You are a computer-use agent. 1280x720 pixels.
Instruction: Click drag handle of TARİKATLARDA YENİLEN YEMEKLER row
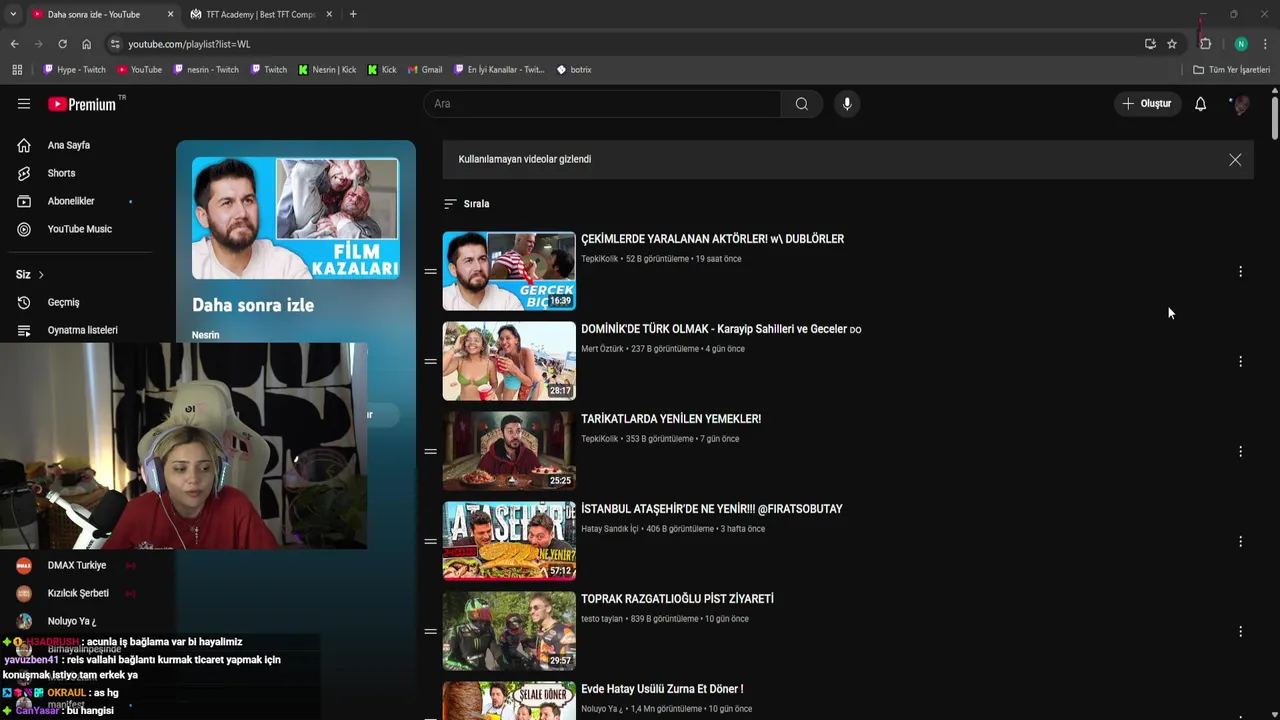coord(431,452)
